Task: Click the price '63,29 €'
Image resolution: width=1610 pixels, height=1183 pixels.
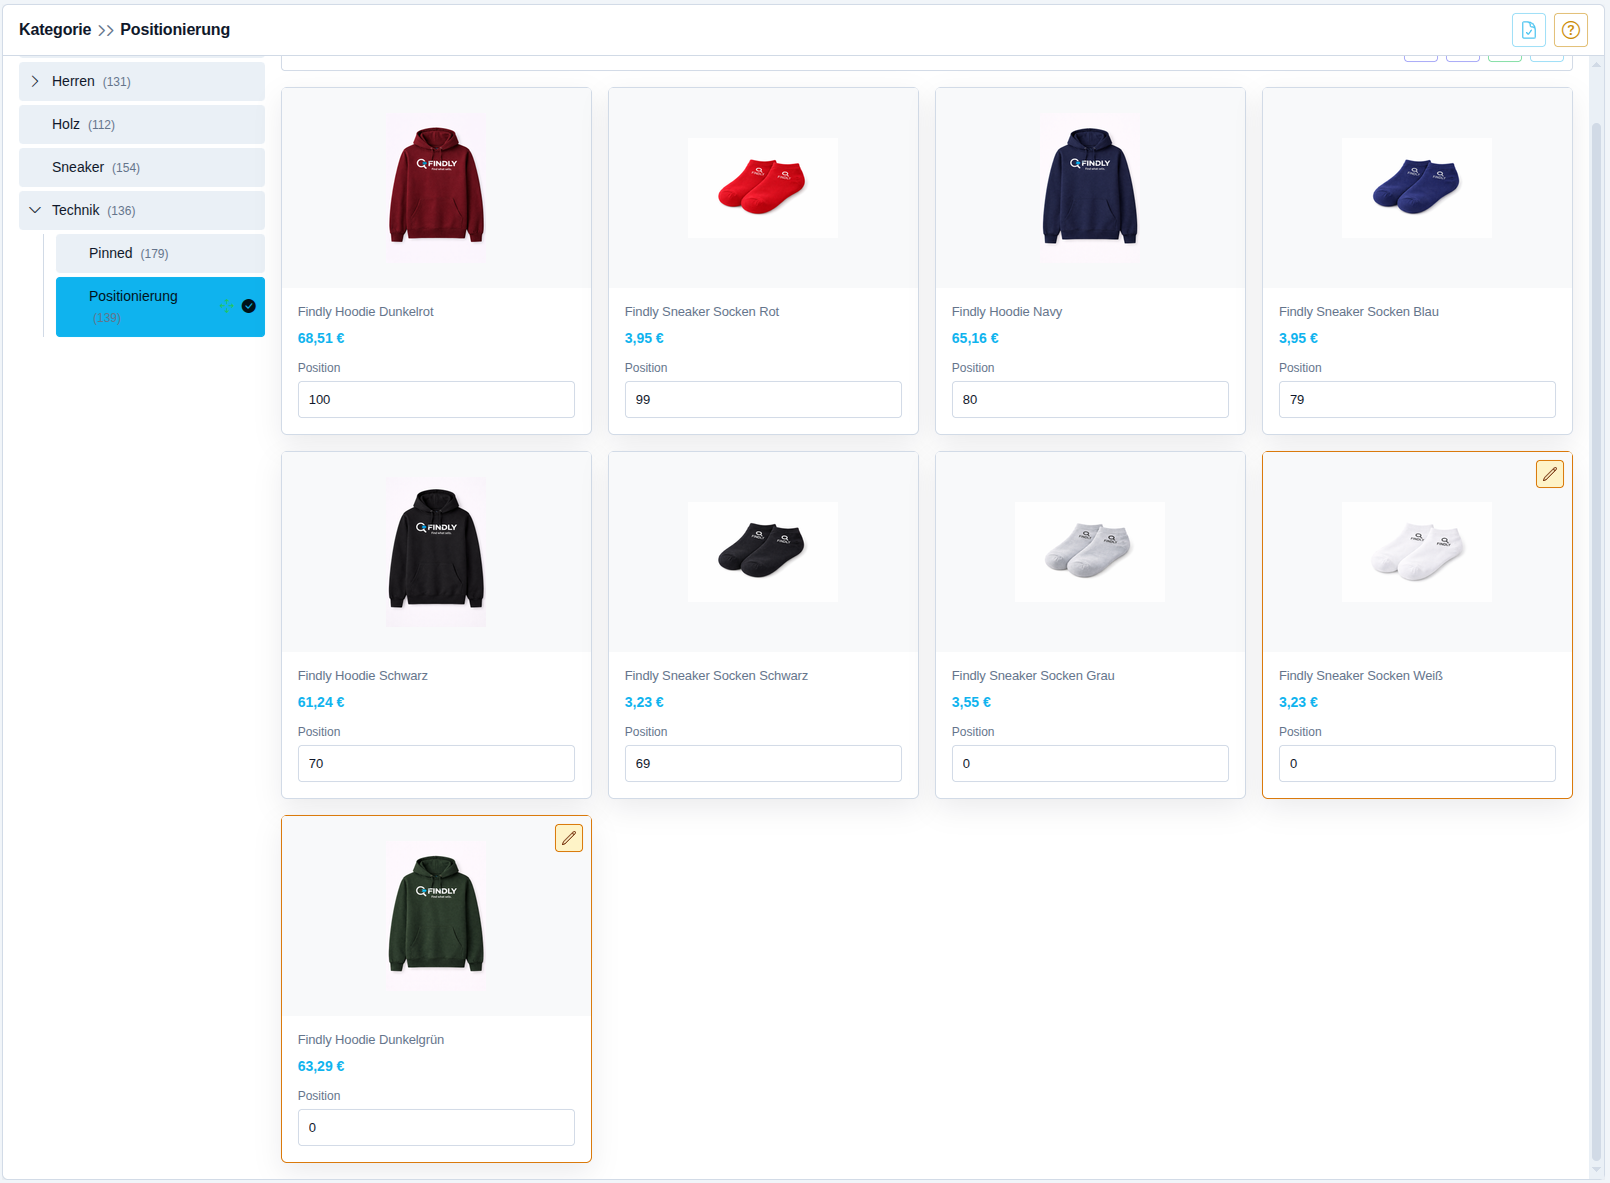Action: click(x=321, y=1066)
